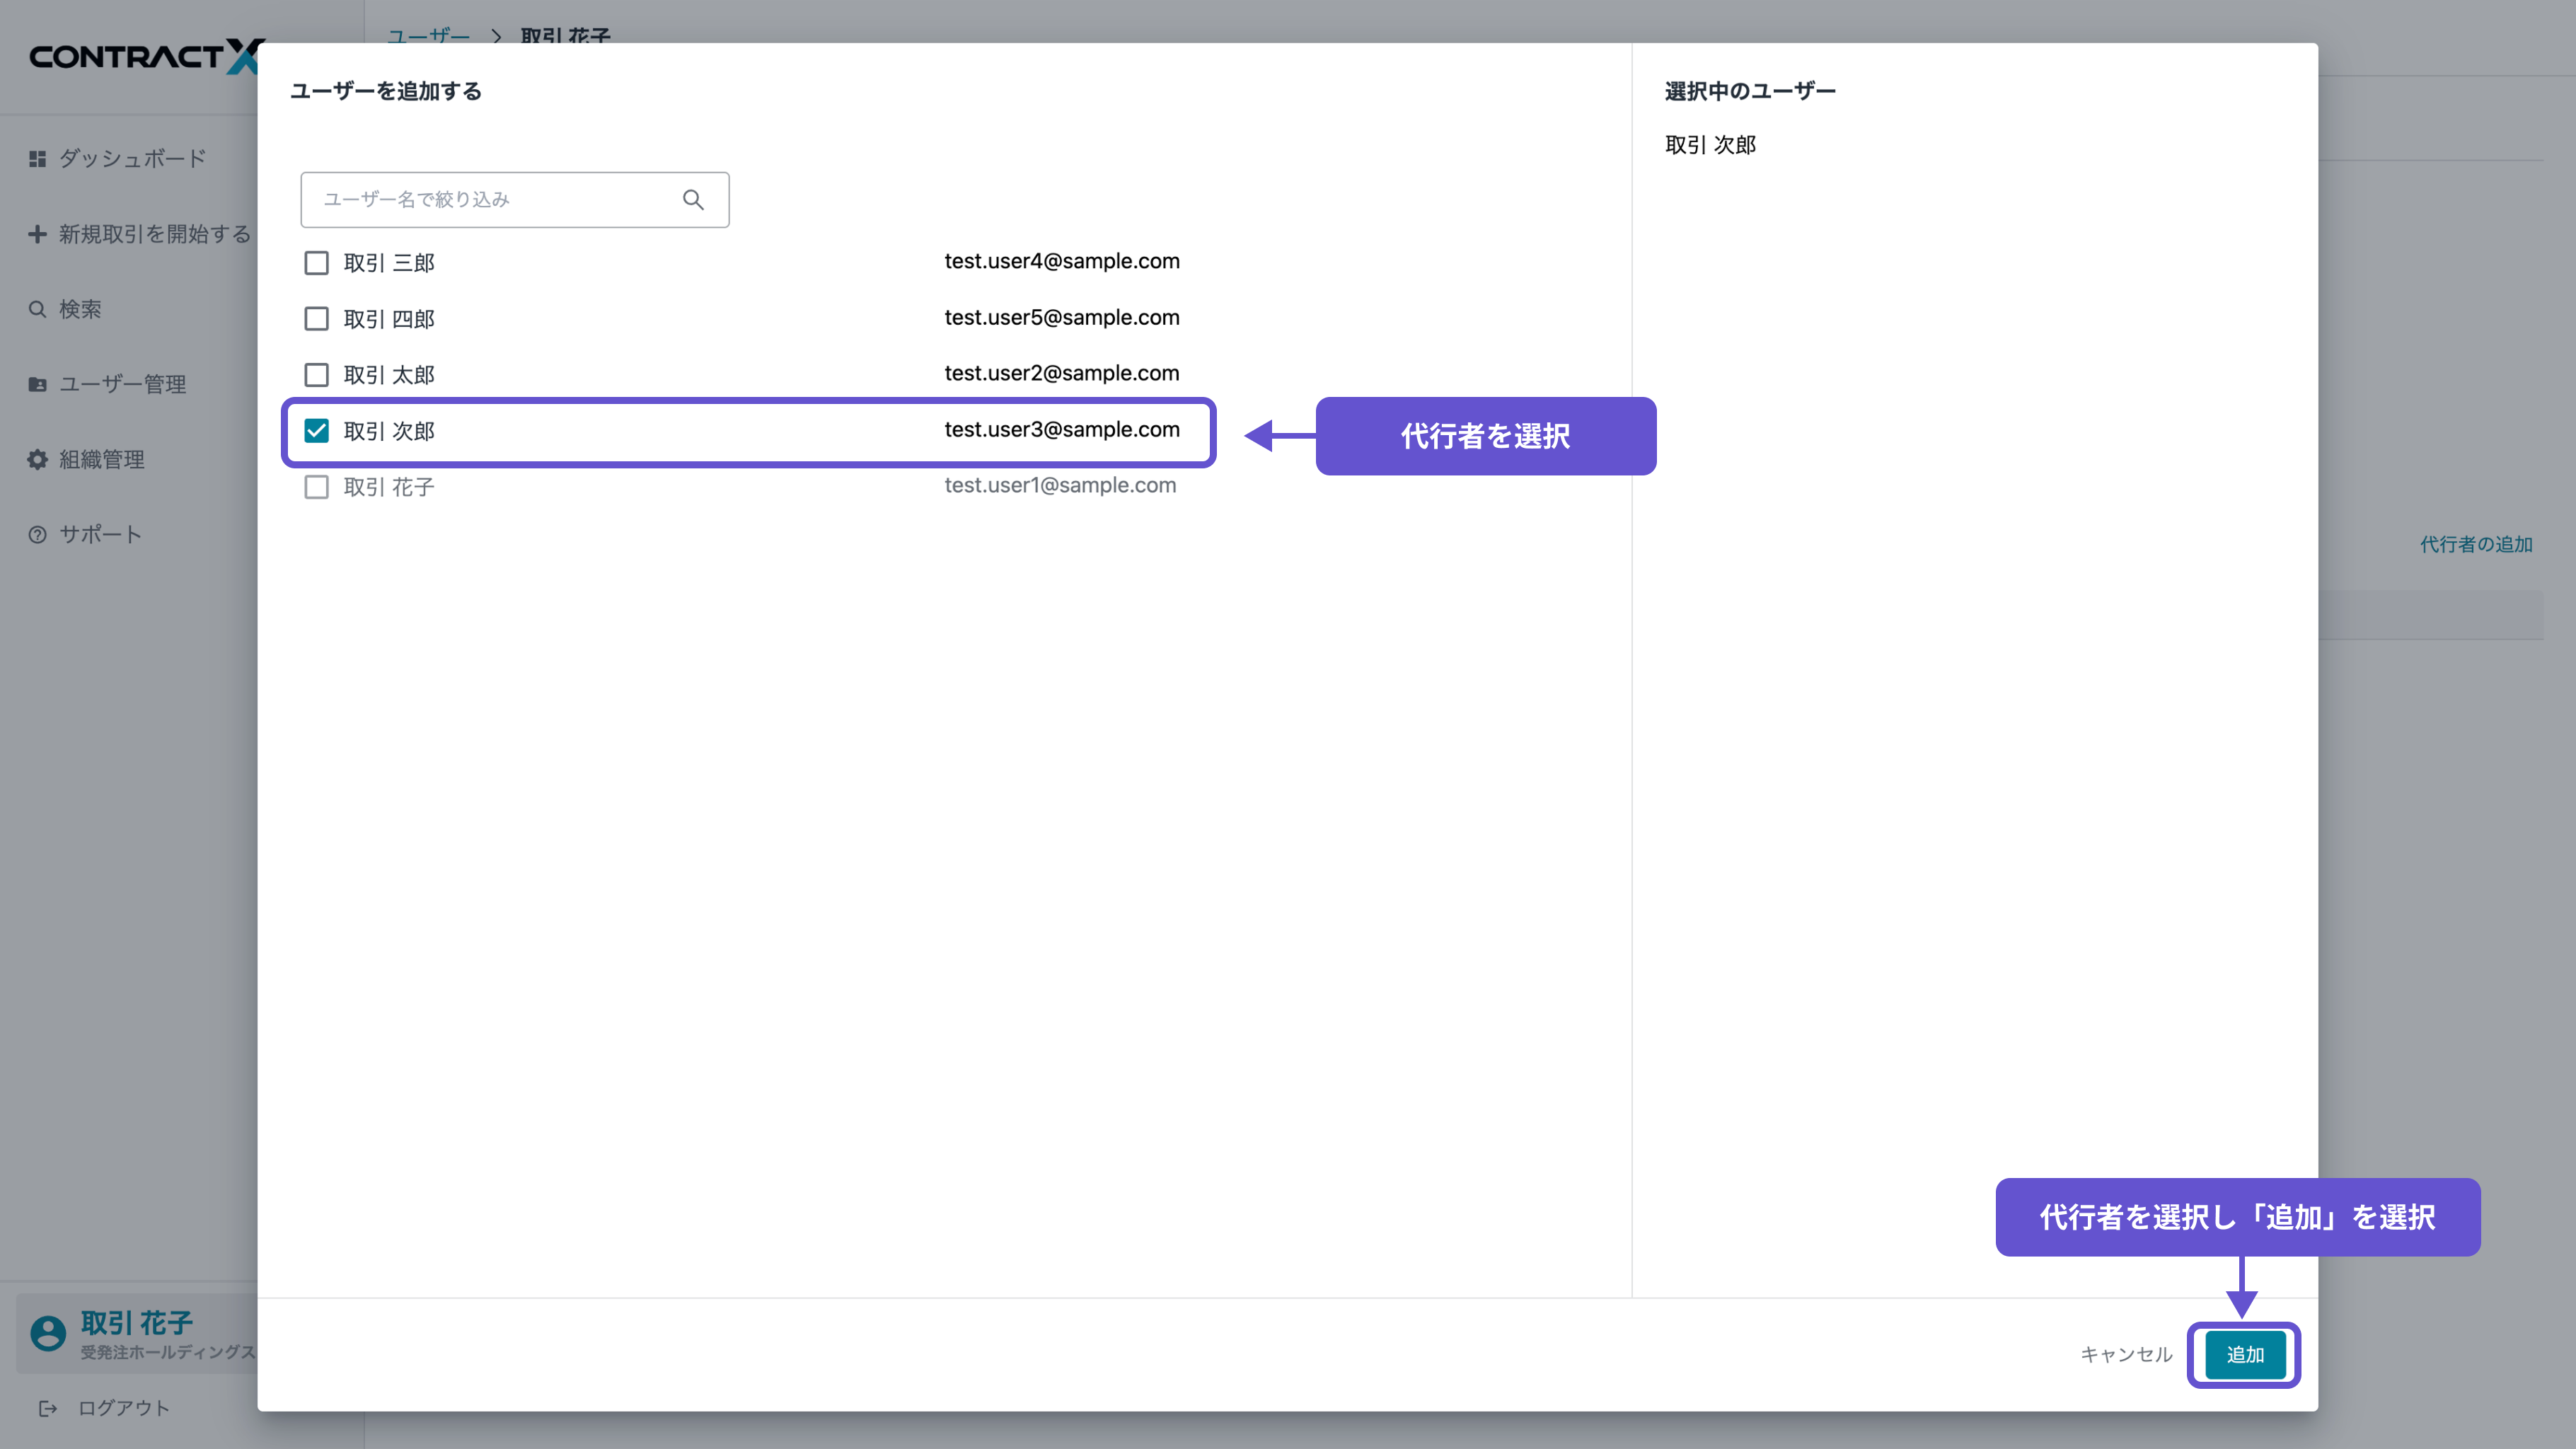2576x1449 pixels.
Task: Click the search icon in sidebar
Action: point(38,309)
